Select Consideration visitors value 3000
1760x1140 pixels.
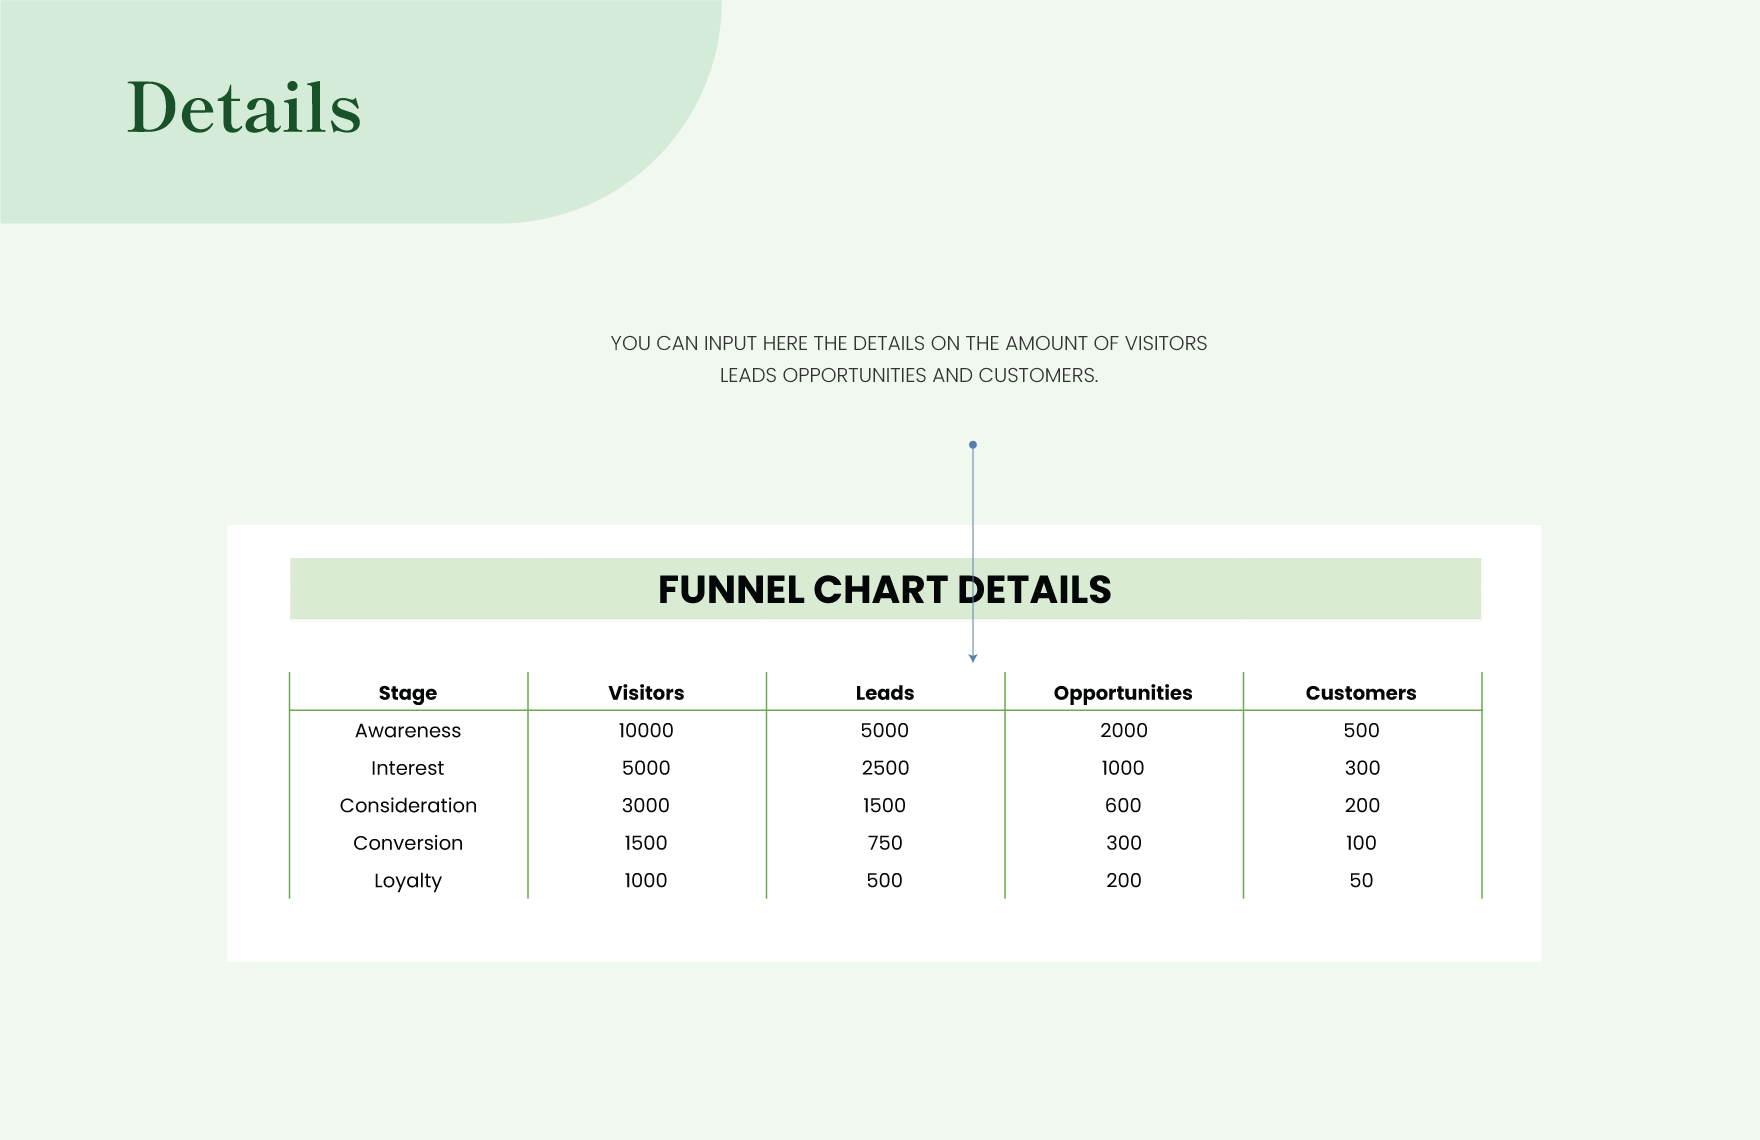pyautogui.click(x=646, y=806)
